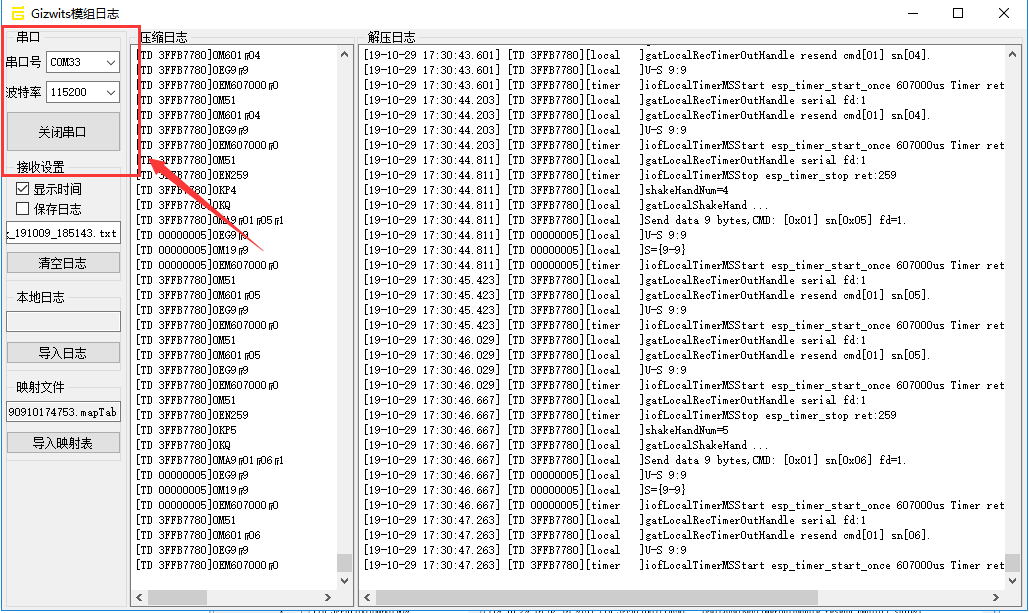Maximize the Gizwits log window

click(x=957, y=13)
